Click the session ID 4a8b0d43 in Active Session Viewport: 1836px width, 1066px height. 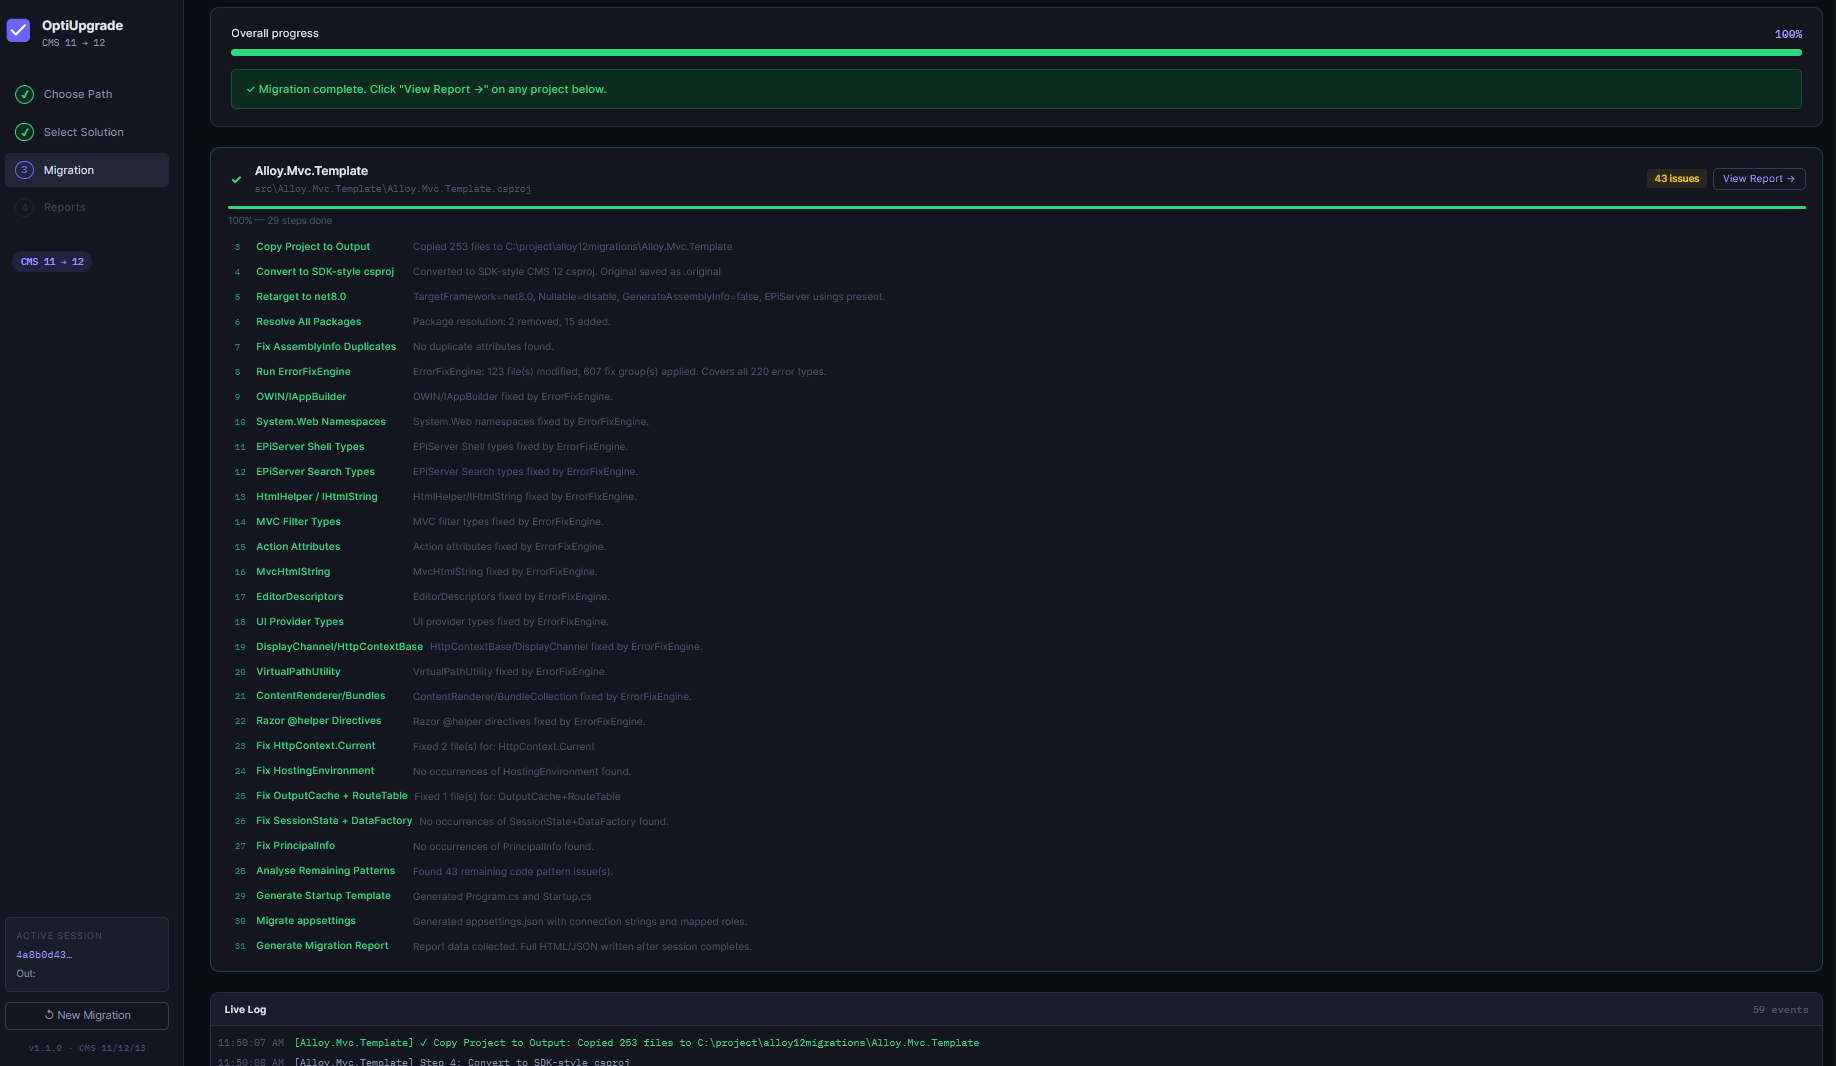coord(43,954)
